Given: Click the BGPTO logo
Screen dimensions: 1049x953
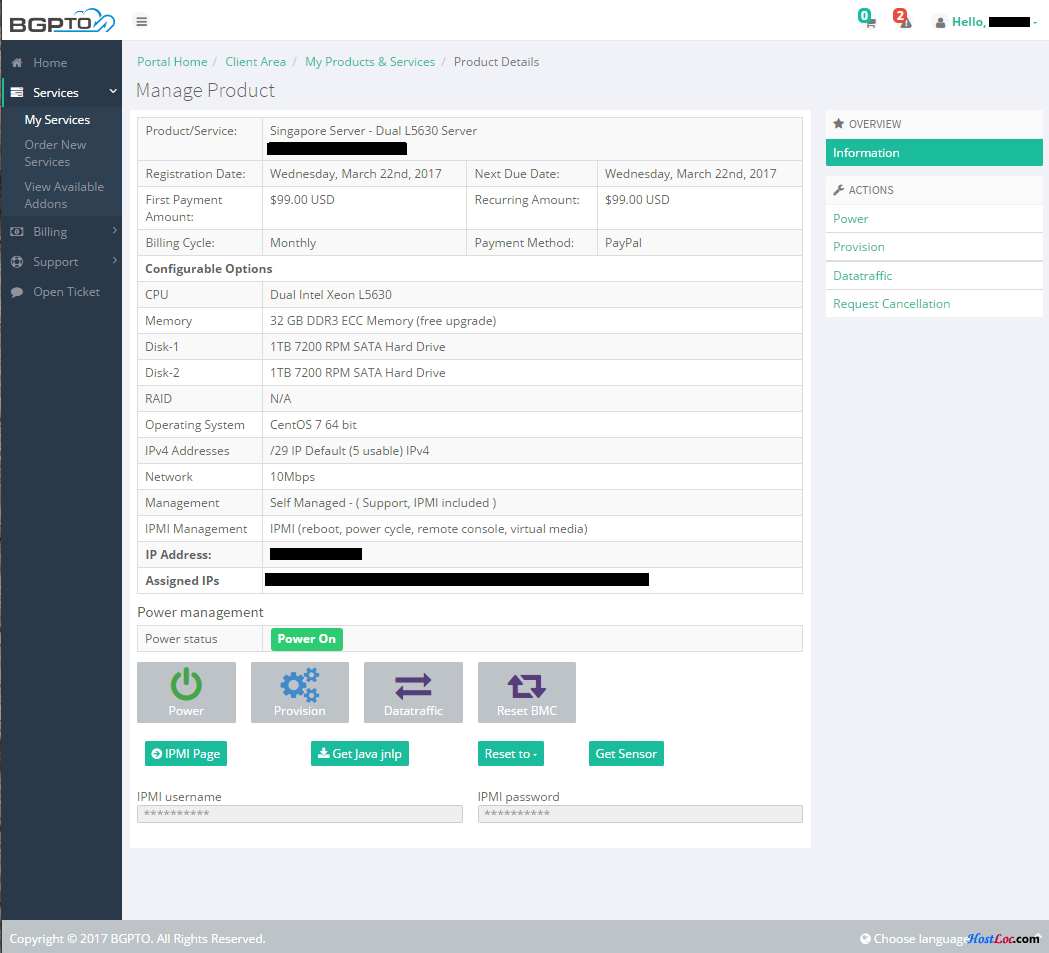Looking at the screenshot, I should (x=61, y=21).
